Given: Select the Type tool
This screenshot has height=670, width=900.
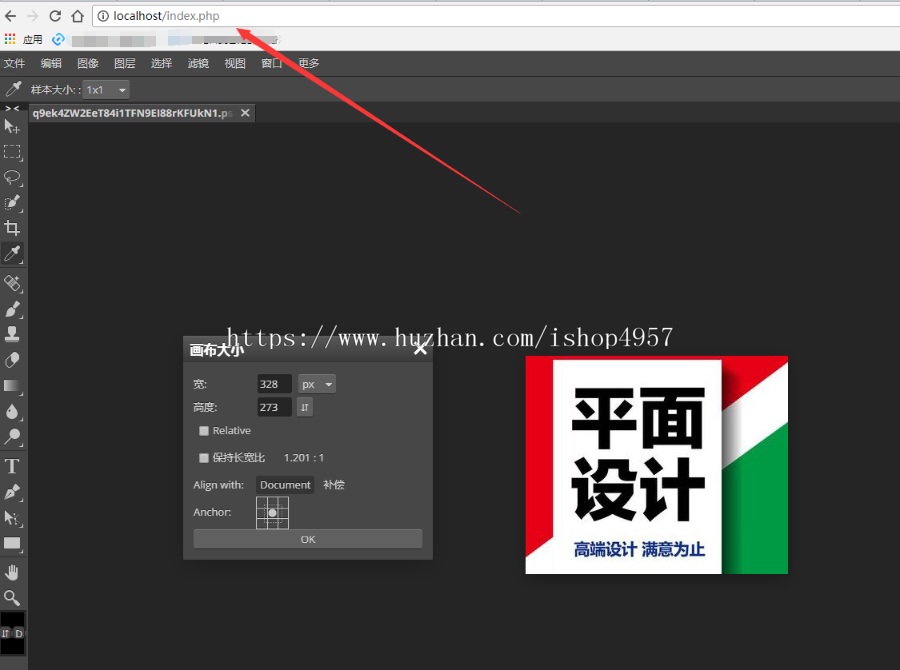Looking at the screenshot, I should click(12, 466).
